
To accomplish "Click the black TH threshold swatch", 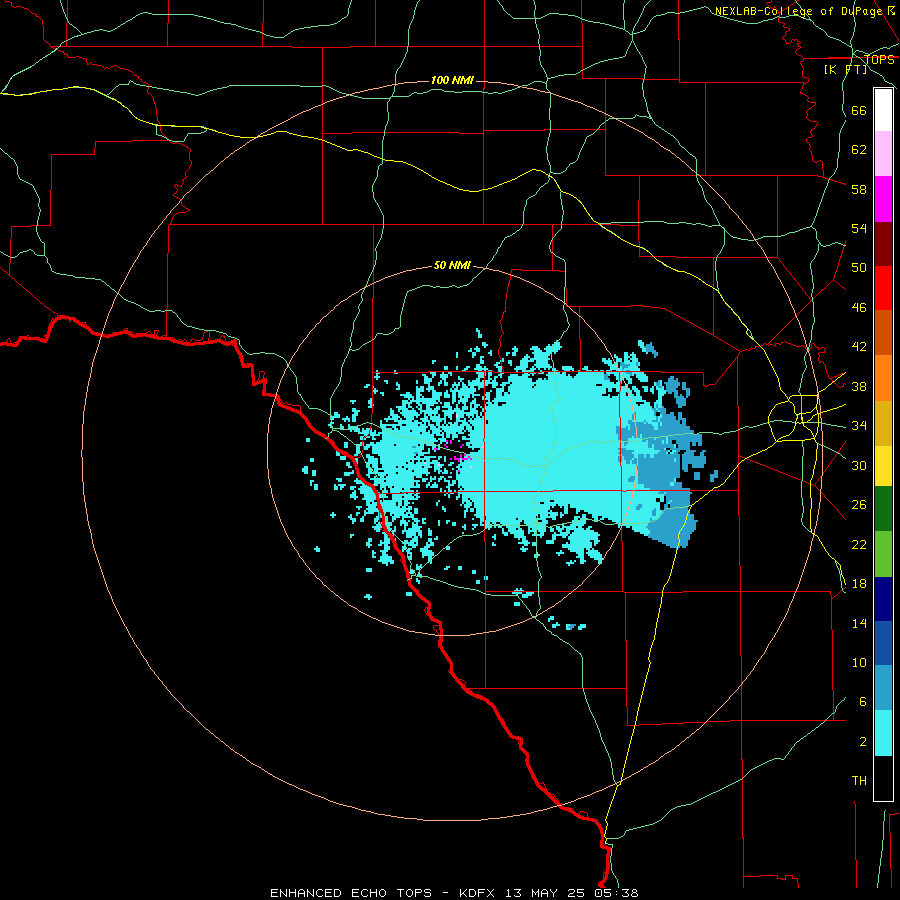I will point(883,778).
